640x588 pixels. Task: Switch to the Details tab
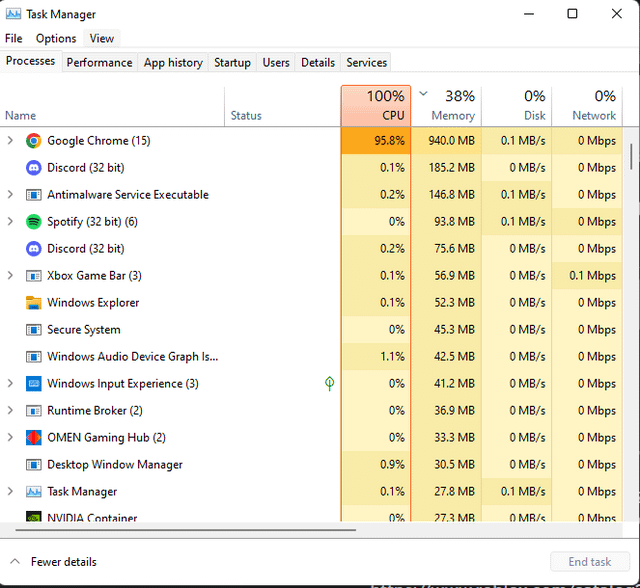(x=318, y=62)
